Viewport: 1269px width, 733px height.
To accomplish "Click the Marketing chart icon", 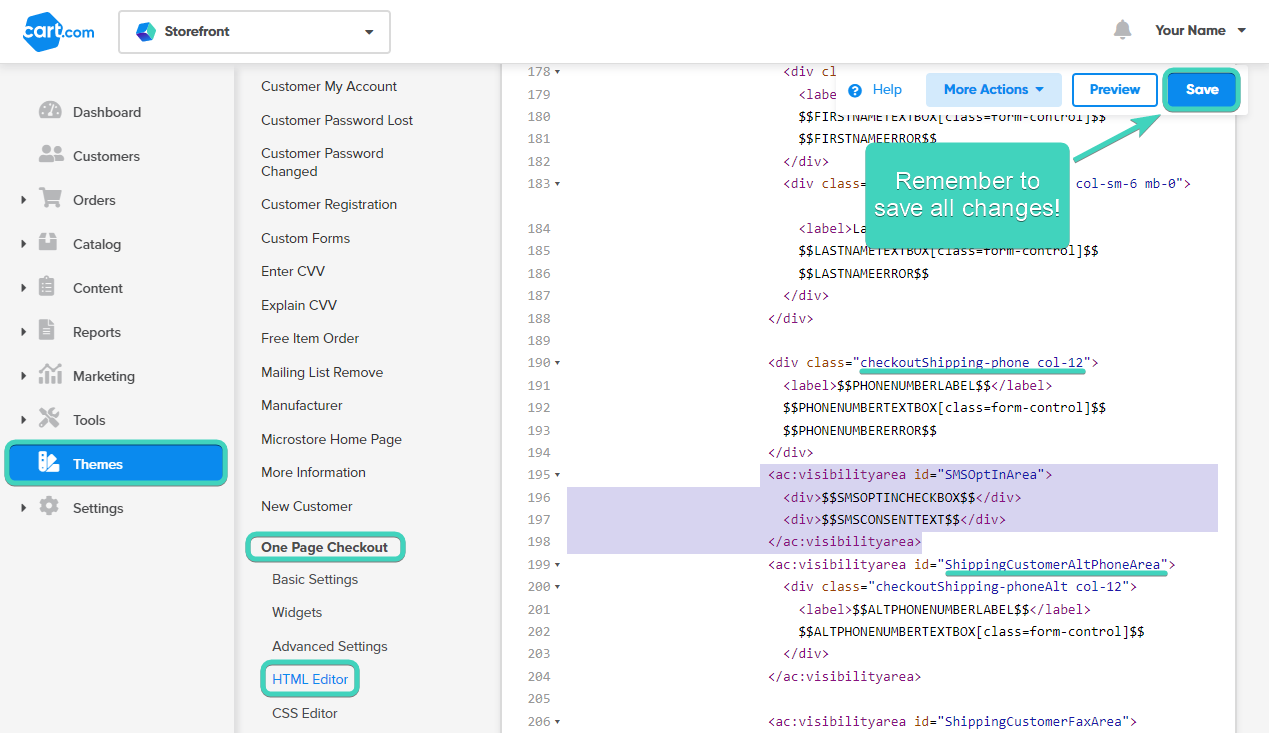I will [50, 375].
